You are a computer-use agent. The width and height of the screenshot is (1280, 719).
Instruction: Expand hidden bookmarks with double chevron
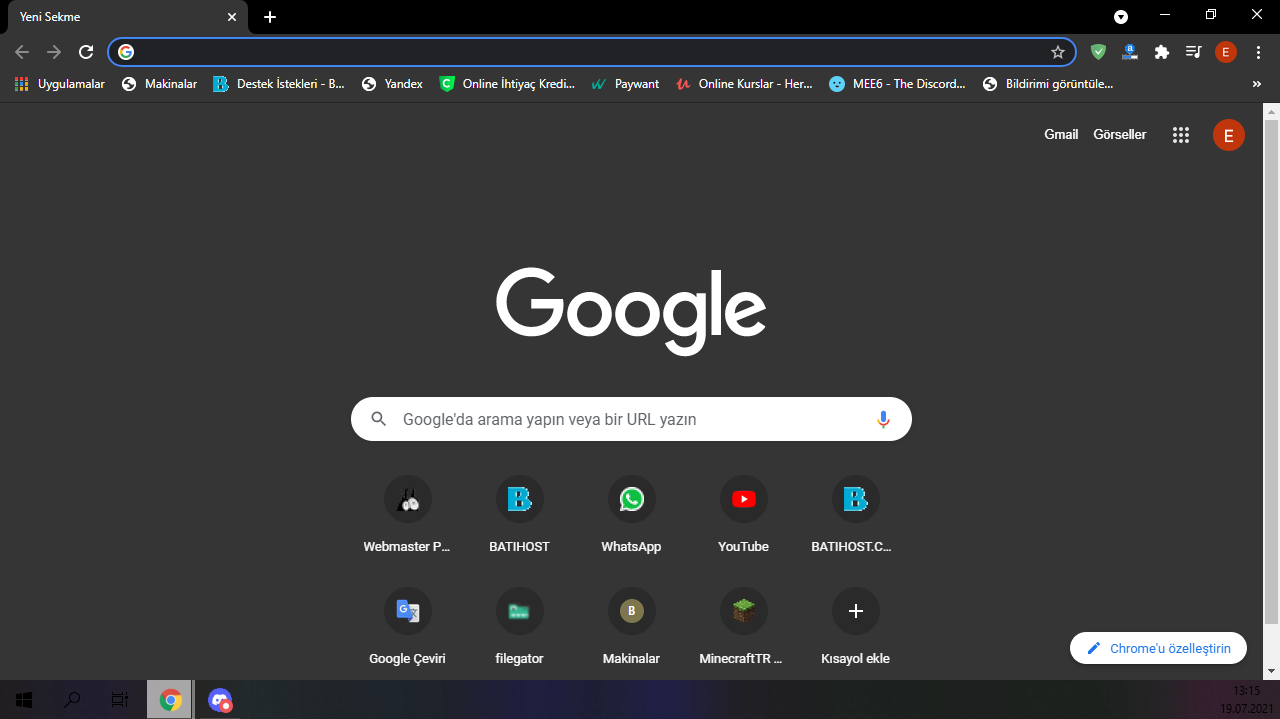pos(1257,84)
